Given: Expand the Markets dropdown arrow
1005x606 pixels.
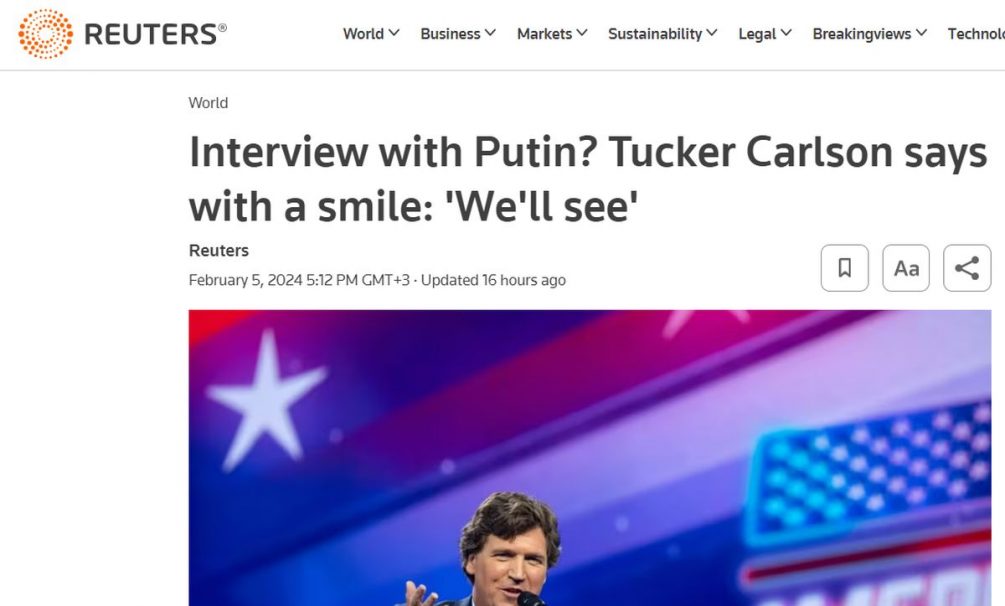Looking at the screenshot, I should 582,33.
